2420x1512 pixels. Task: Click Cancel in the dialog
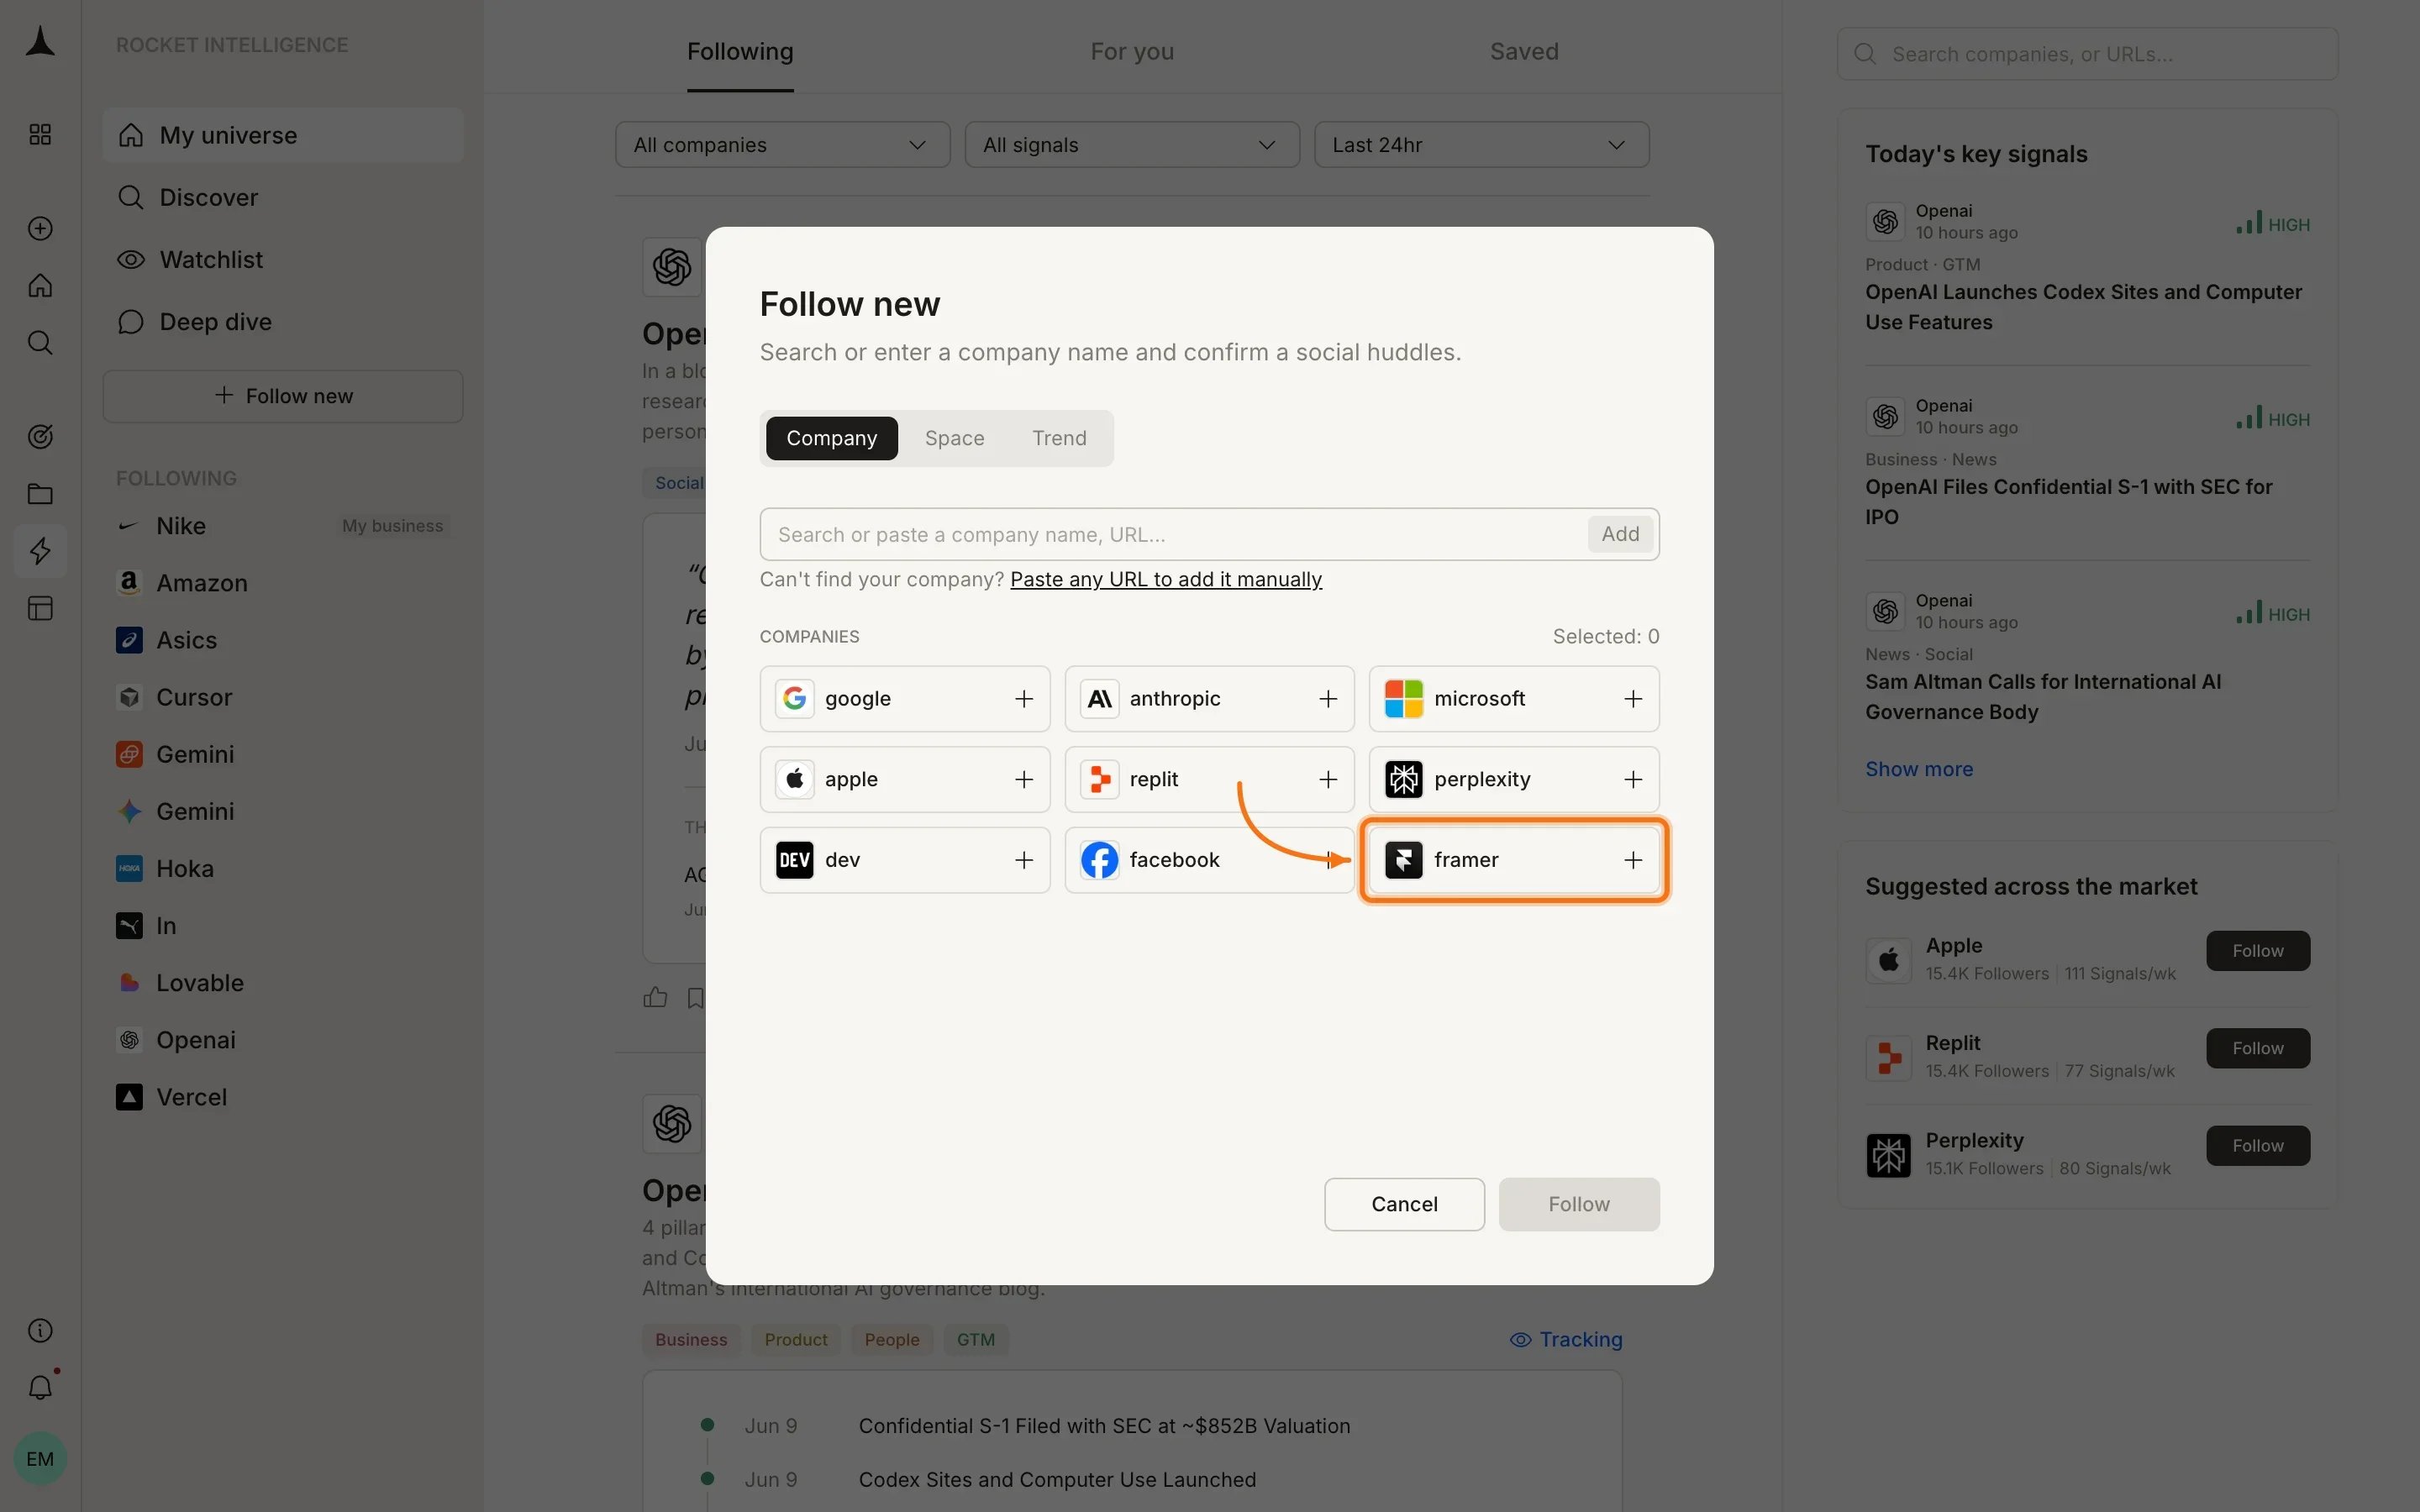click(x=1404, y=1204)
